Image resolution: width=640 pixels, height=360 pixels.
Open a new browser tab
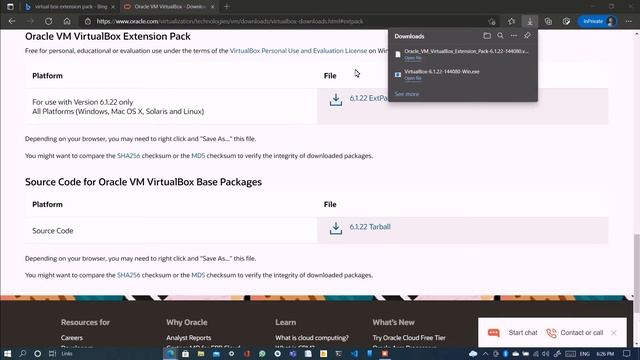pos(227,7)
